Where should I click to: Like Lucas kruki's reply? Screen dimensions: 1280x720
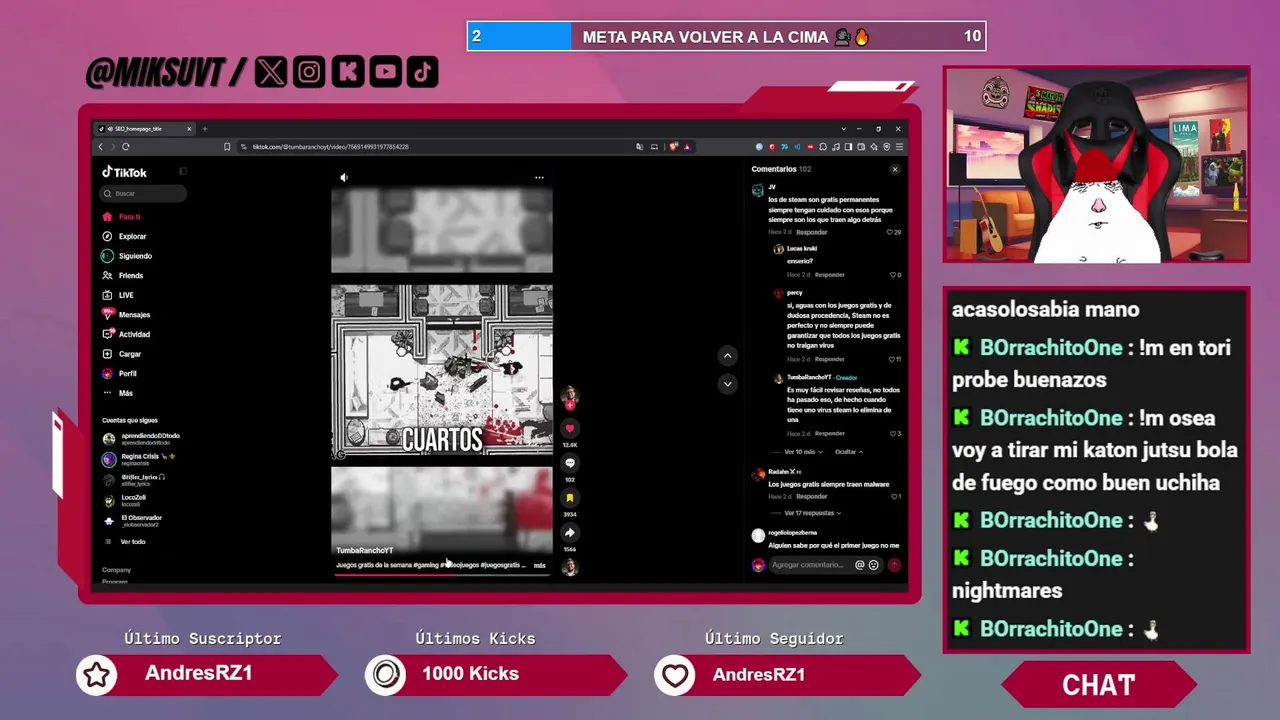pyautogui.click(x=895, y=275)
